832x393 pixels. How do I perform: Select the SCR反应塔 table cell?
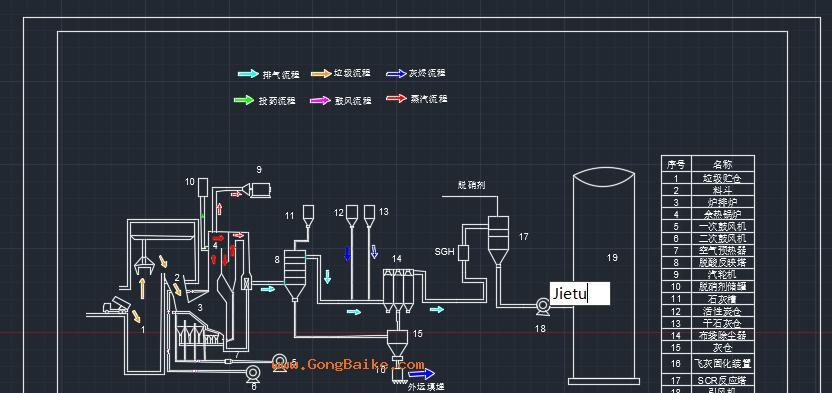(x=722, y=380)
